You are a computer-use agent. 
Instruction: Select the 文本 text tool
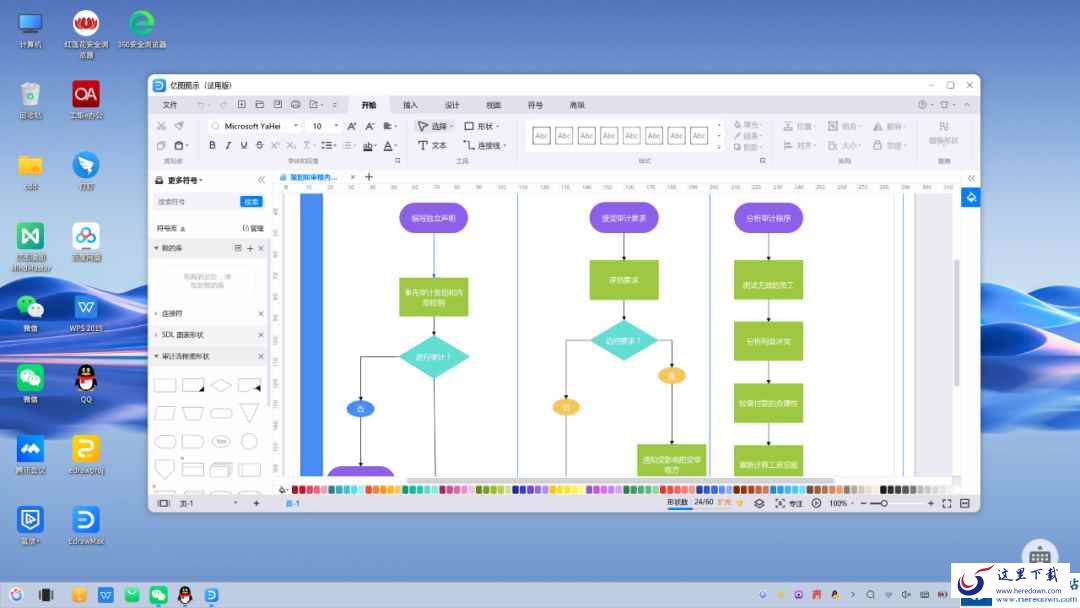tap(433, 145)
